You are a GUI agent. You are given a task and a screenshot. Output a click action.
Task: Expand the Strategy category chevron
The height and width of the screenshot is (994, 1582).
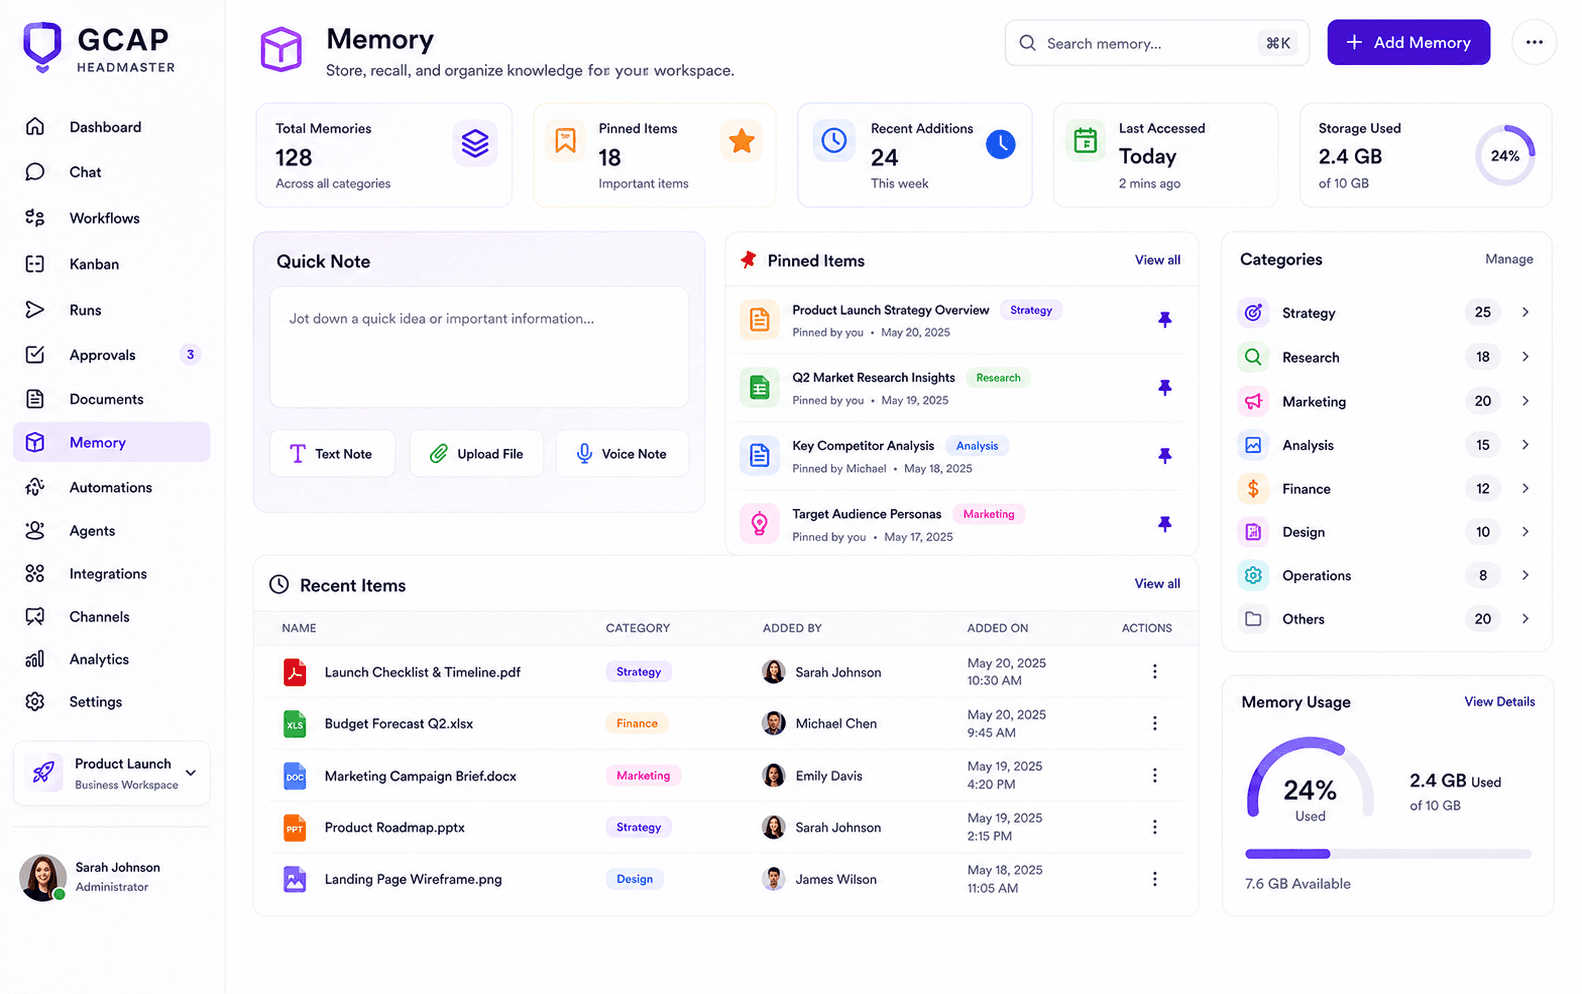(x=1525, y=312)
